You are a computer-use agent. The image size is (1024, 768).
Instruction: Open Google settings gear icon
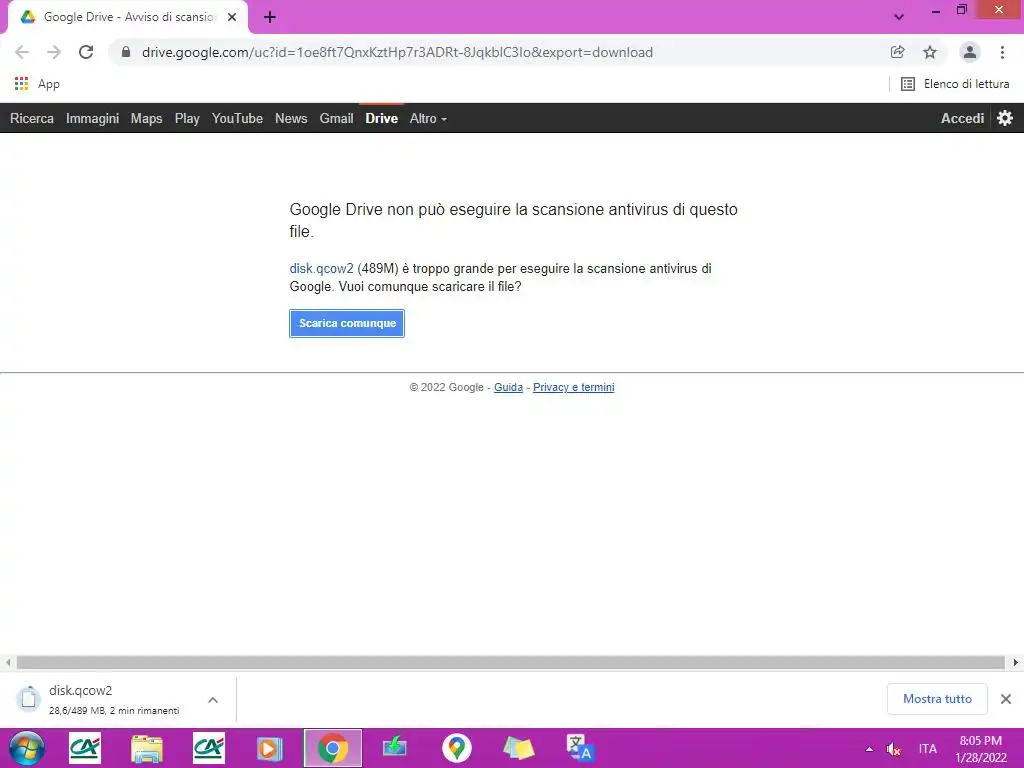1005,118
